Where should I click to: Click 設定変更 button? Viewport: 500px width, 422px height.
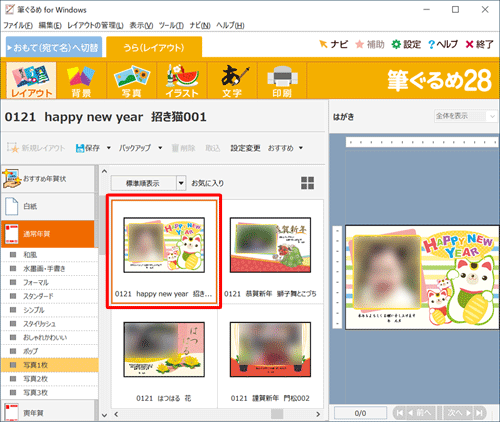click(x=245, y=148)
